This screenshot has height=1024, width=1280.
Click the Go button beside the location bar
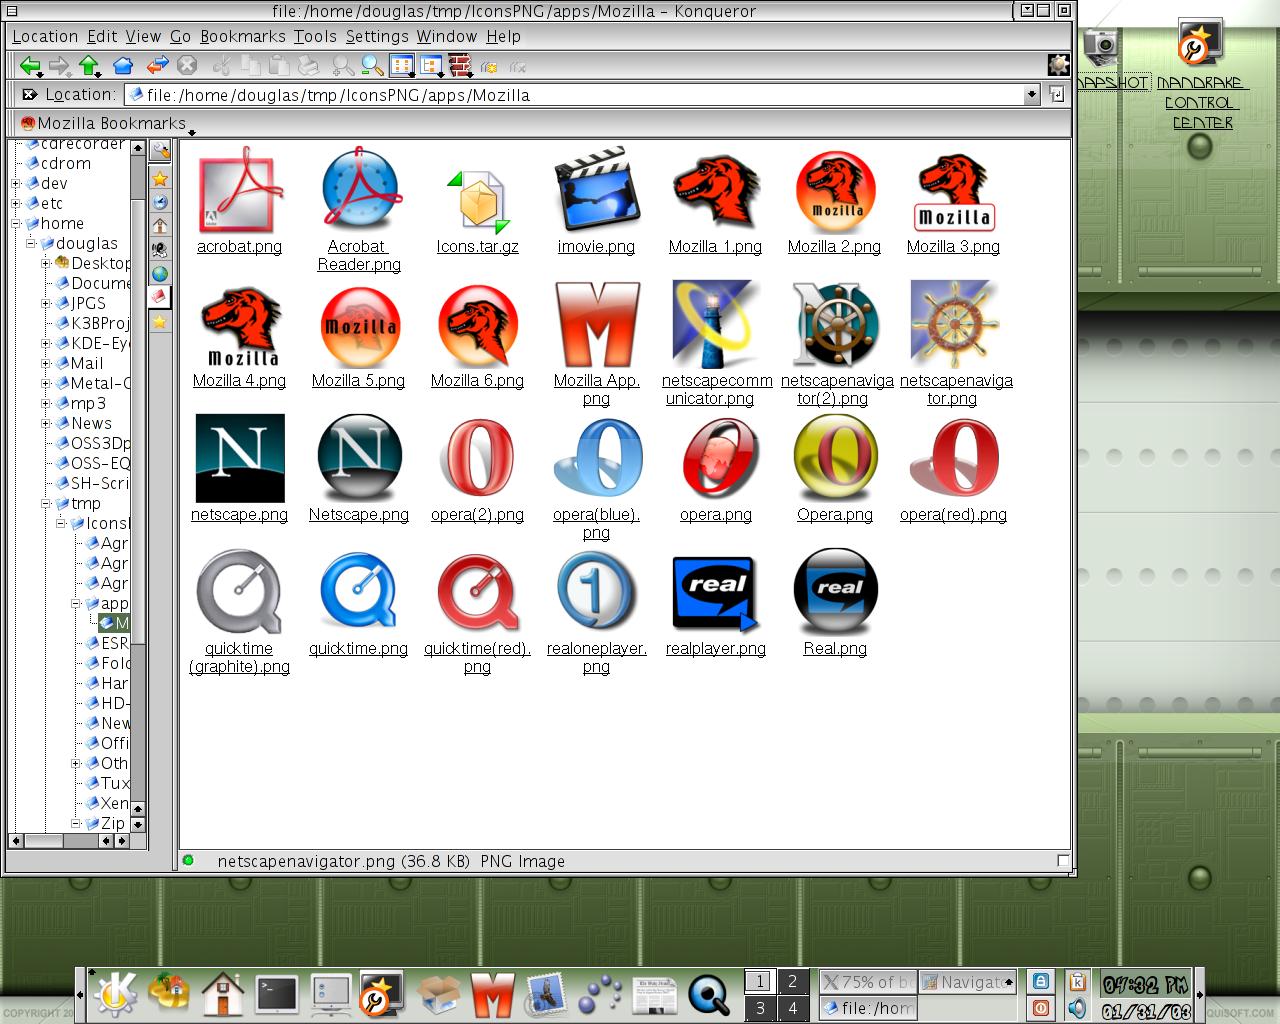(x=1057, y=94)
